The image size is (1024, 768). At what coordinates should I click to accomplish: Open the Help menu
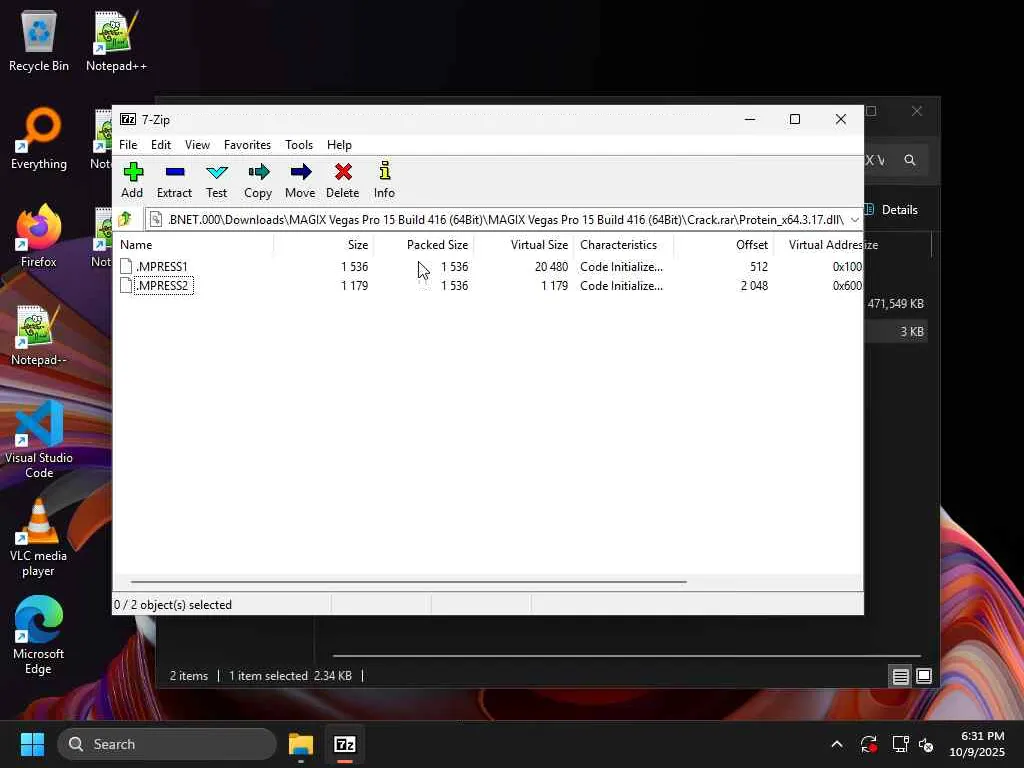tap(340, 145)
